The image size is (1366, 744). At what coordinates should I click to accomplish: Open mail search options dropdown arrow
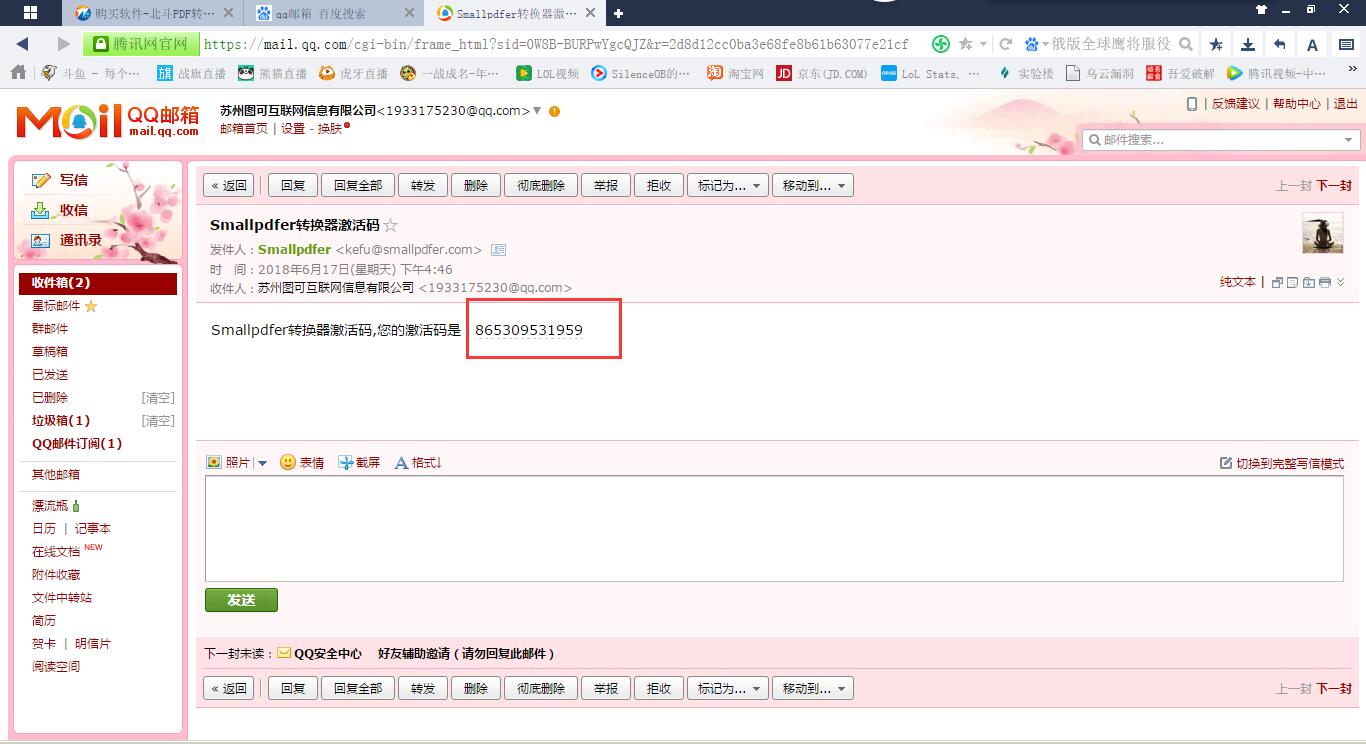1349,140
